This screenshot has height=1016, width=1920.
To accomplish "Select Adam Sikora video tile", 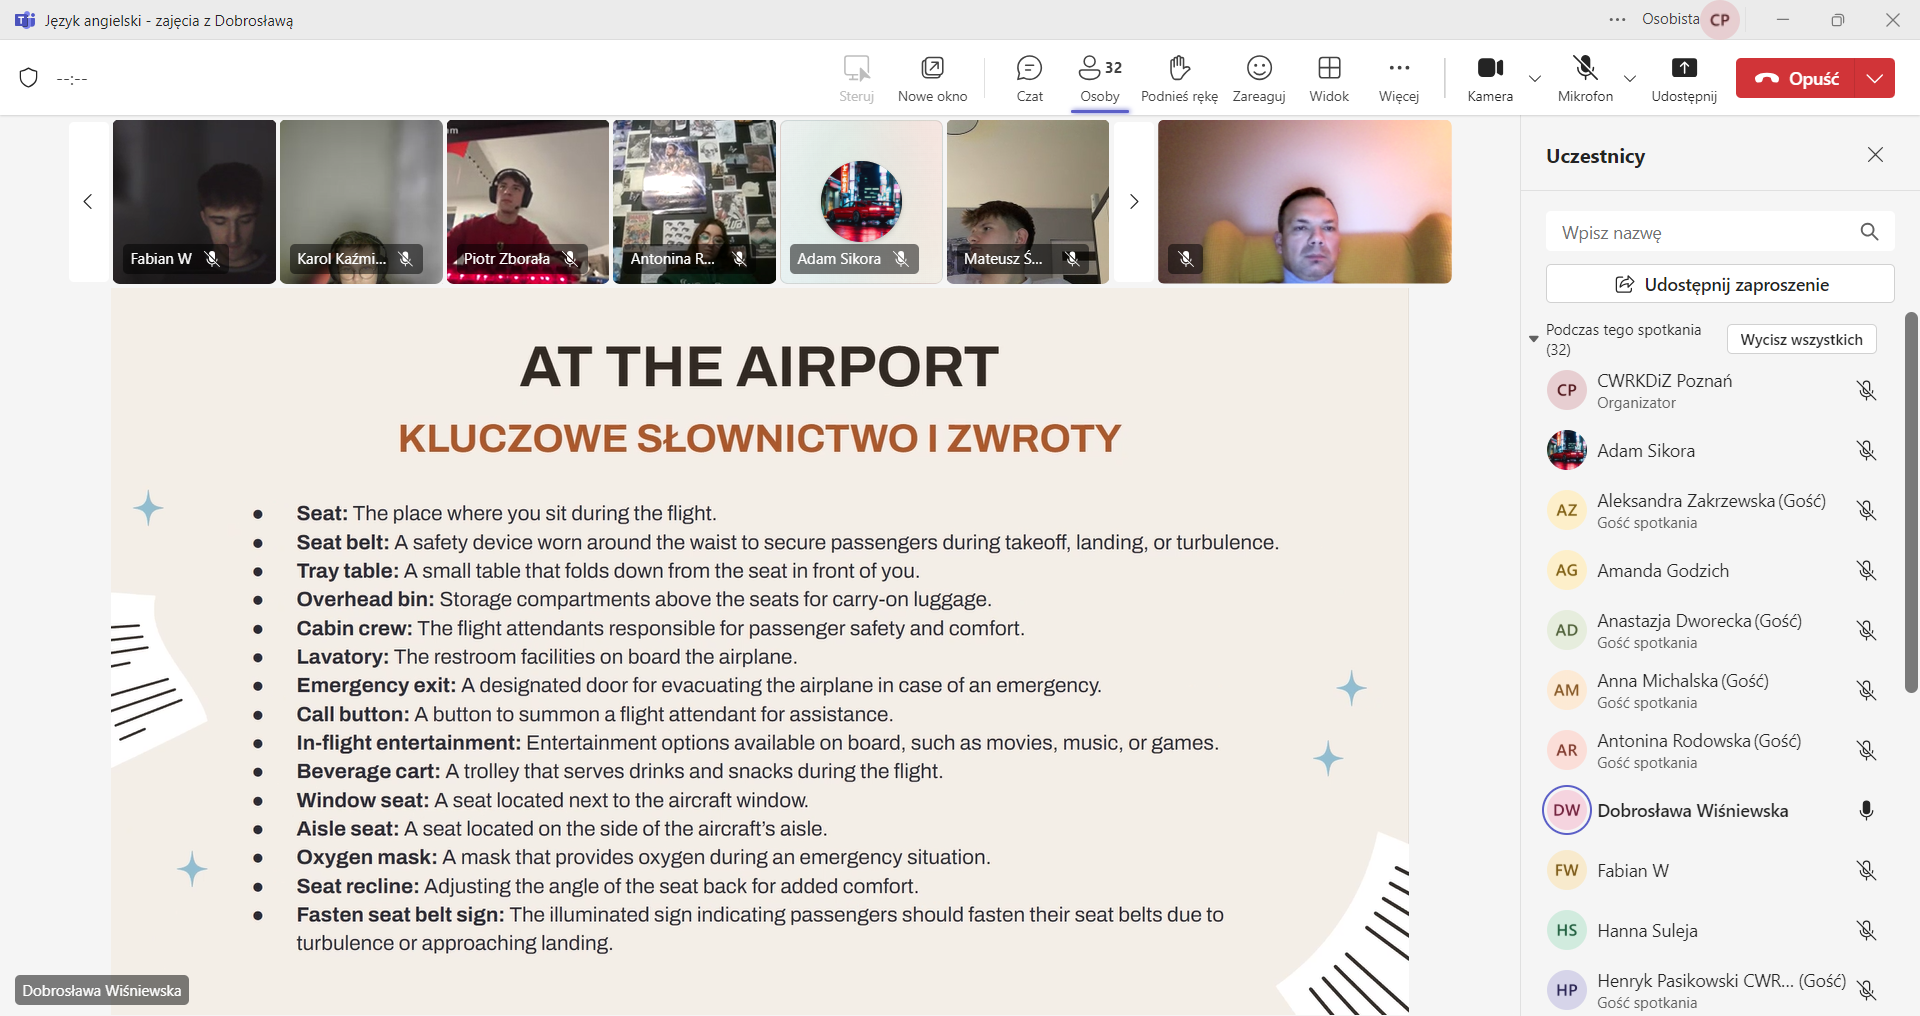I will [861, 202].
